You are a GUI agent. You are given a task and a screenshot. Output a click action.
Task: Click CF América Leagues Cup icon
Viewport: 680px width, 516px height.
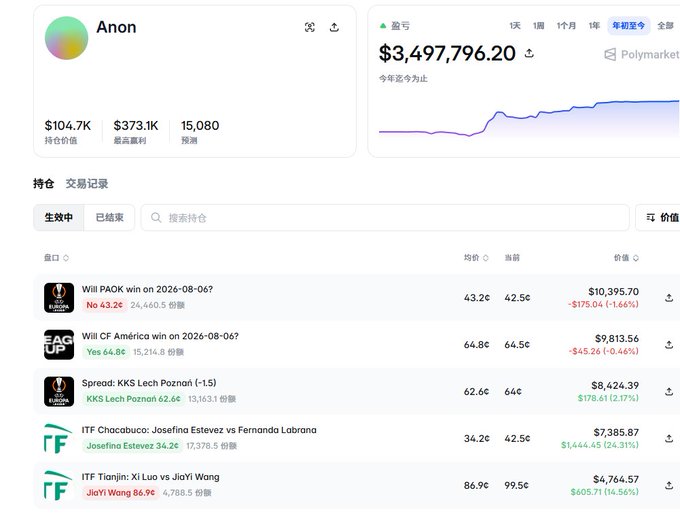coord(59,344)
